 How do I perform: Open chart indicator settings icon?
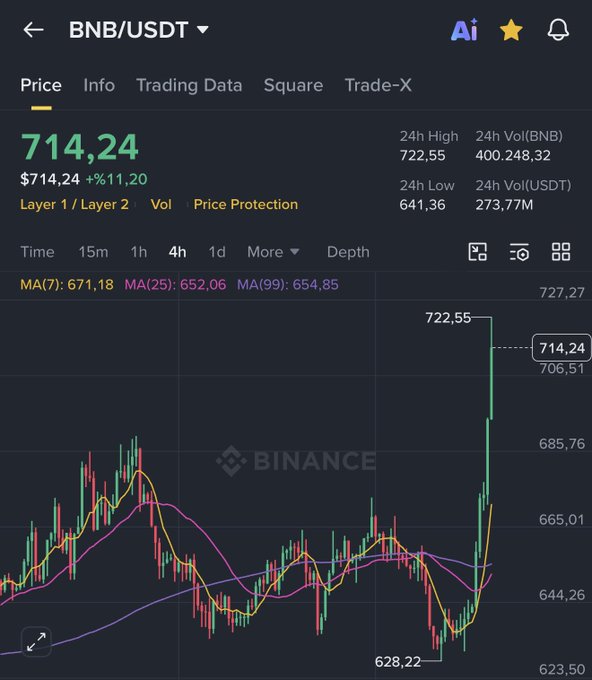pyautogui.click(x=519, y=252)
